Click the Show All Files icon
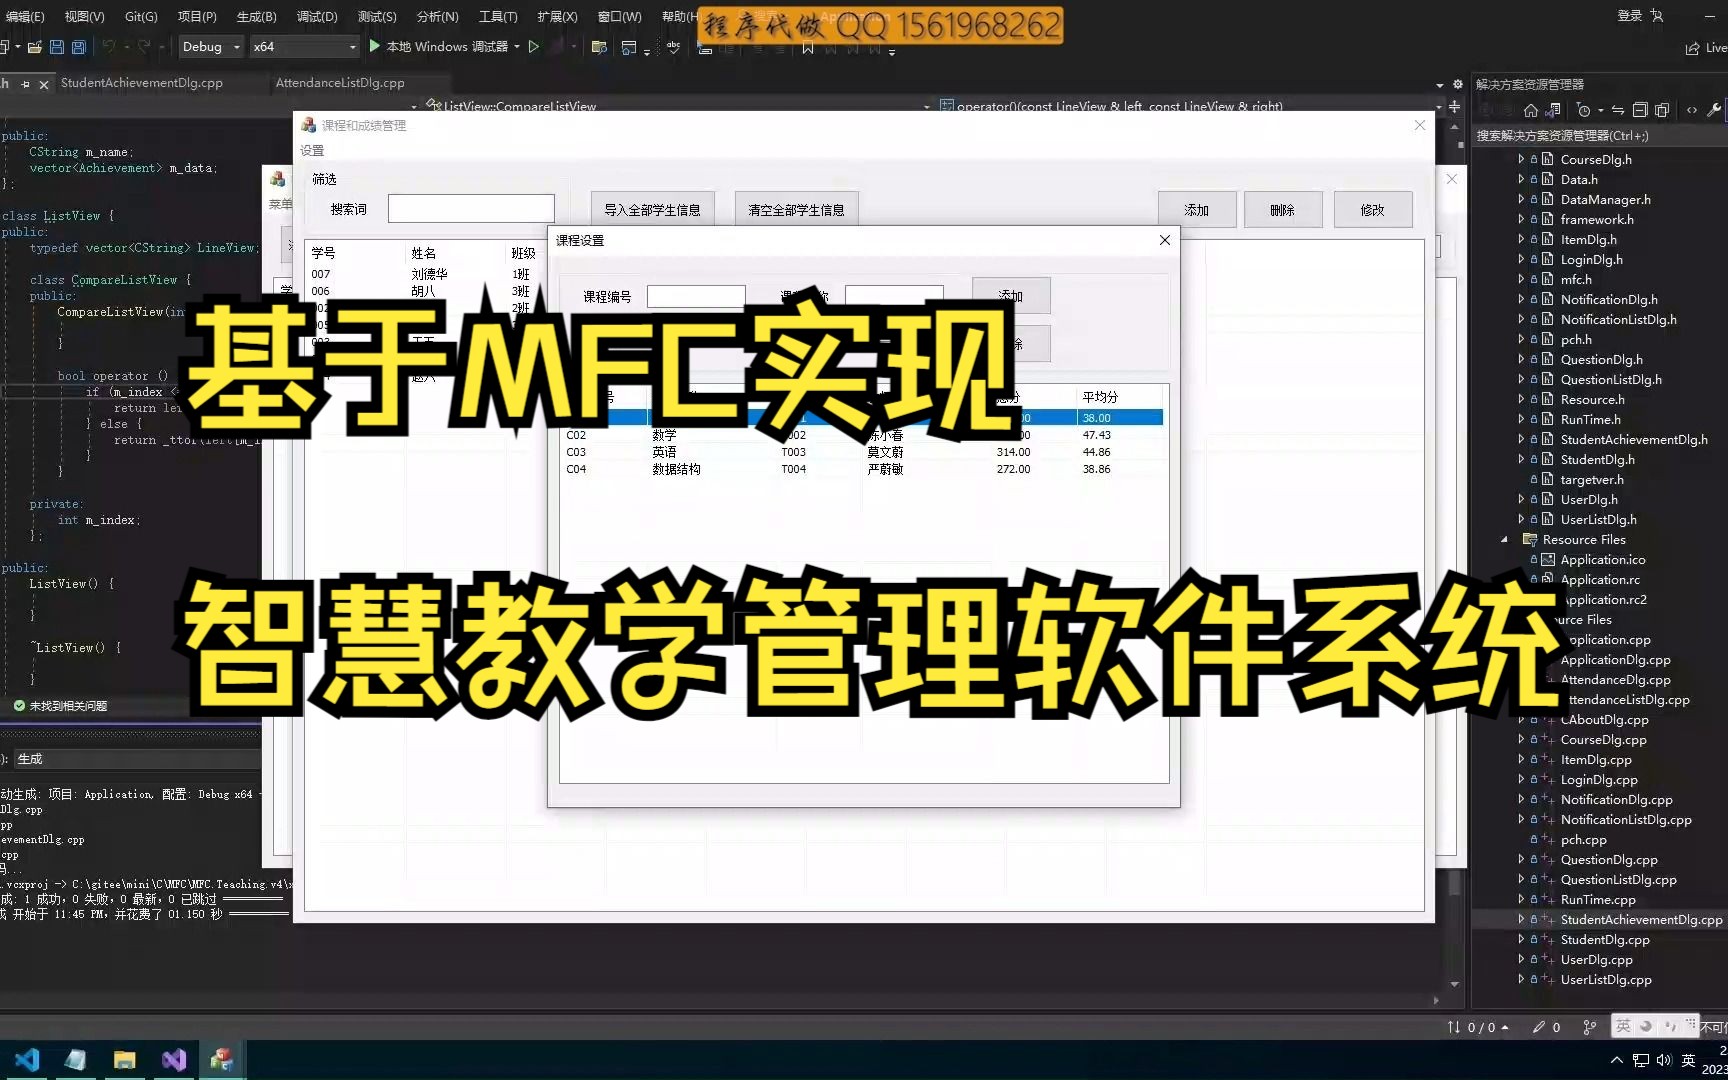The width and height of the screenshot is (1728, 1080). pos(1662,110)
